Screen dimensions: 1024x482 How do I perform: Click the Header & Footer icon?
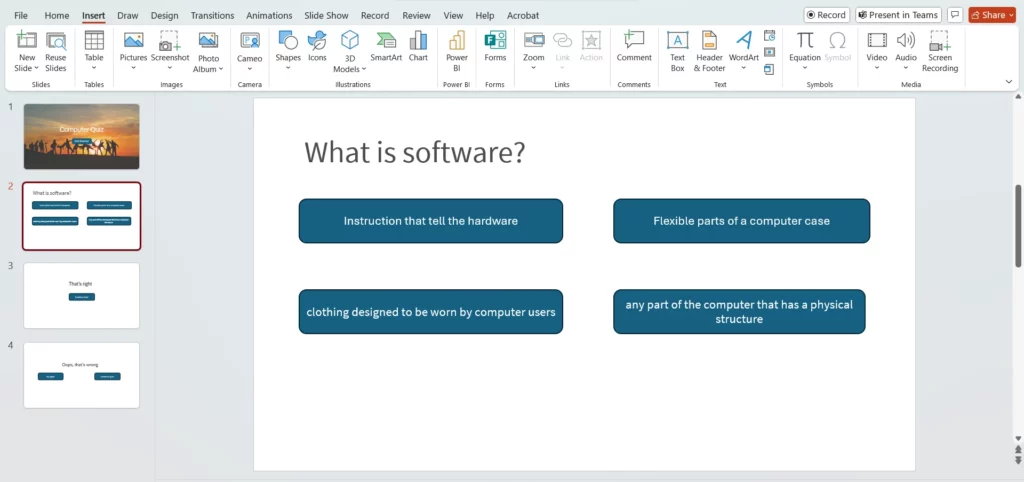click(709, 49)
